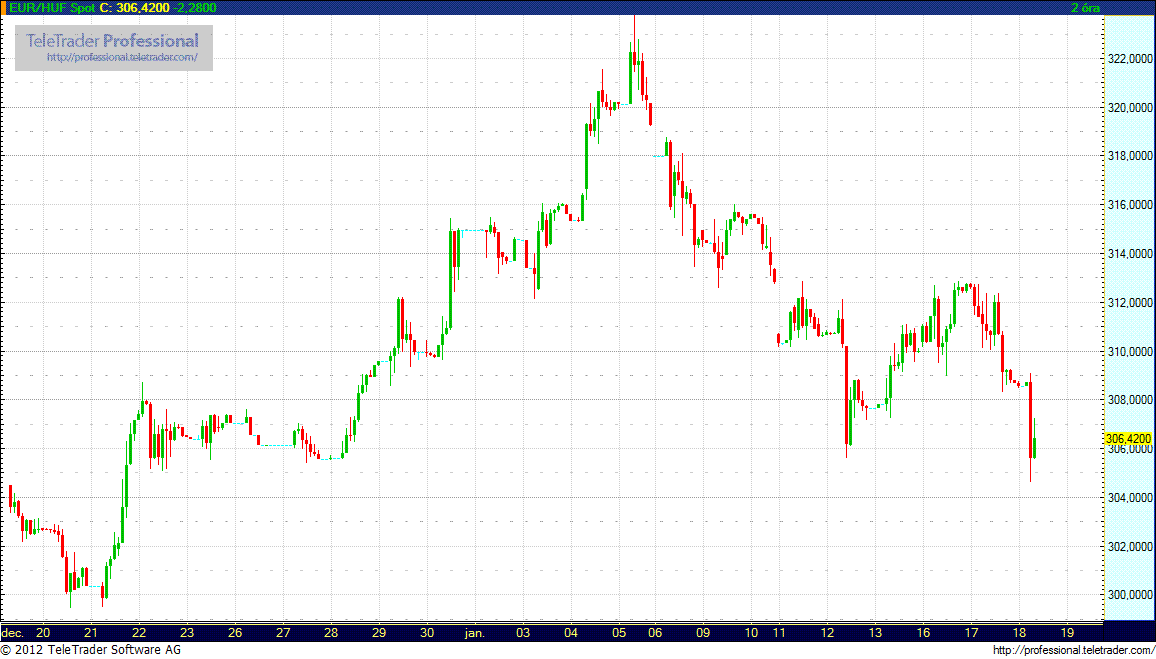Screen dimensions: 1156x659
Task: Click the yellow 306,4200 current price tag
Action: point(1129,438)
